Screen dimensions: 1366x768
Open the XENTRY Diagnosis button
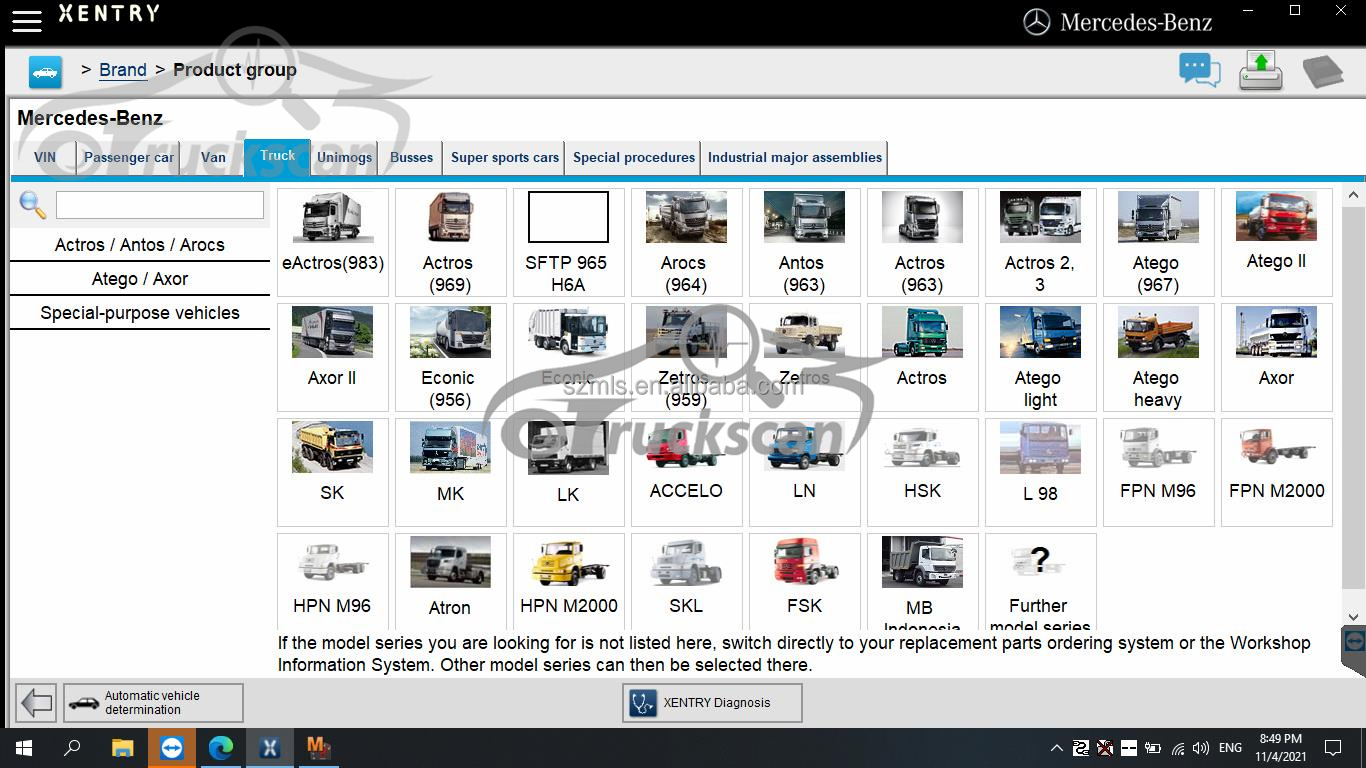coord(712,702)
